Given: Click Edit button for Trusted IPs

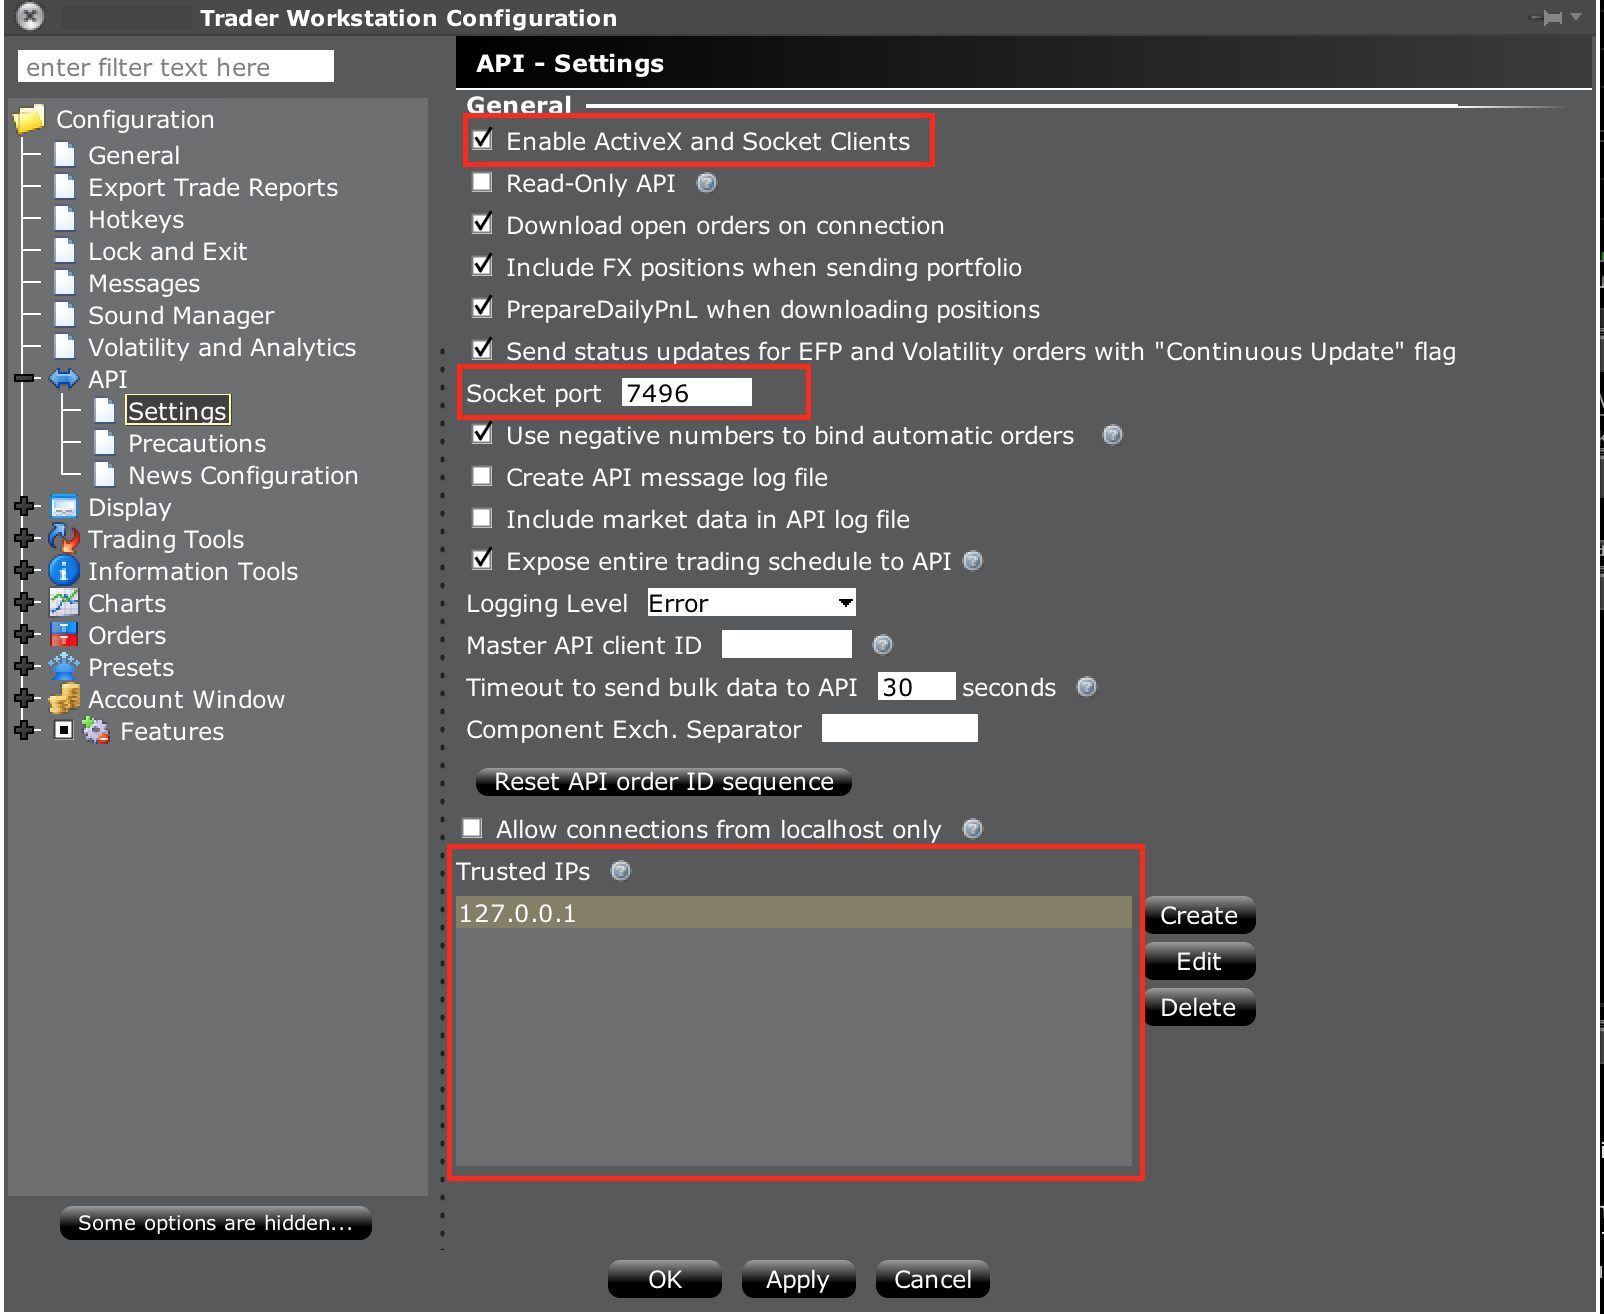Looking at the screenshot, I should tap(1199, 961).
